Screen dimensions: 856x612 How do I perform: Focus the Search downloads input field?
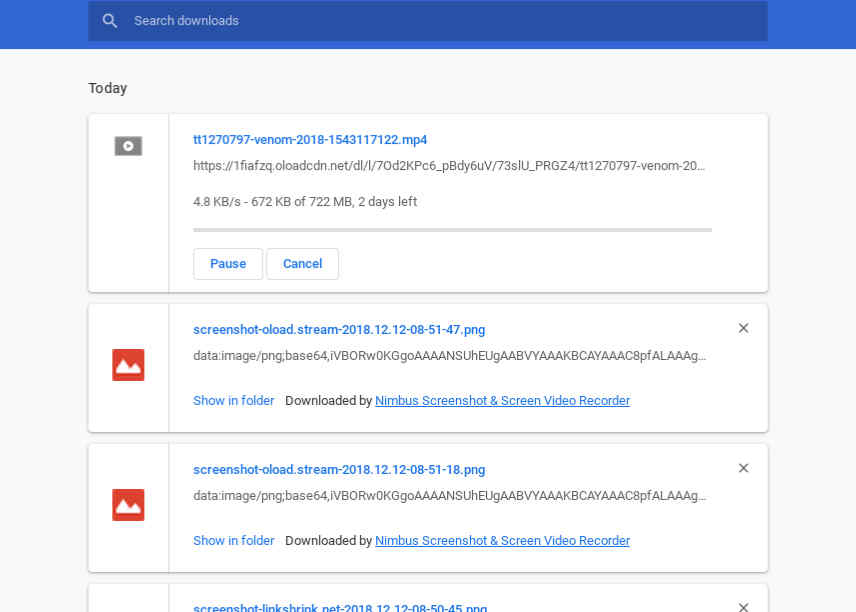(x=440, y=21)
